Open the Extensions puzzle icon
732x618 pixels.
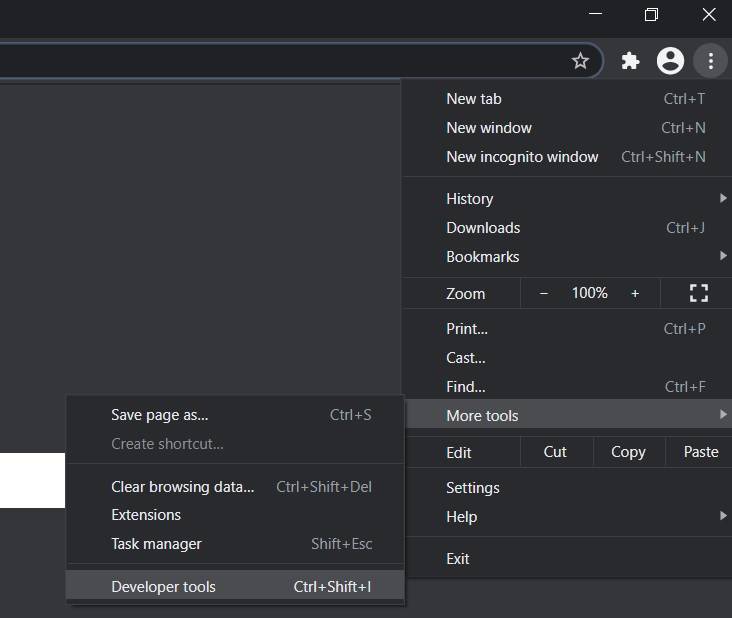630,61
